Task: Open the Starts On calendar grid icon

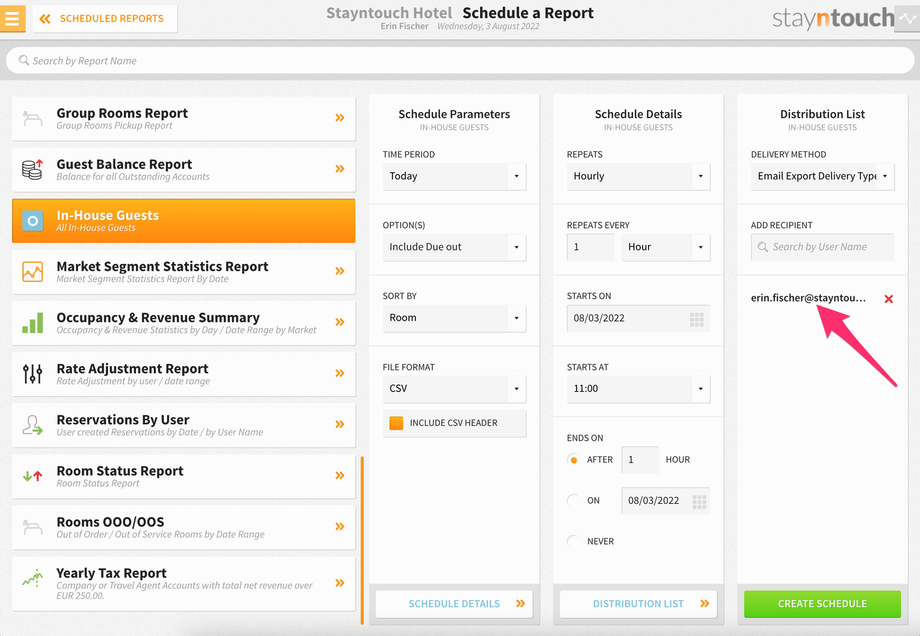Action: click(696, 319)
